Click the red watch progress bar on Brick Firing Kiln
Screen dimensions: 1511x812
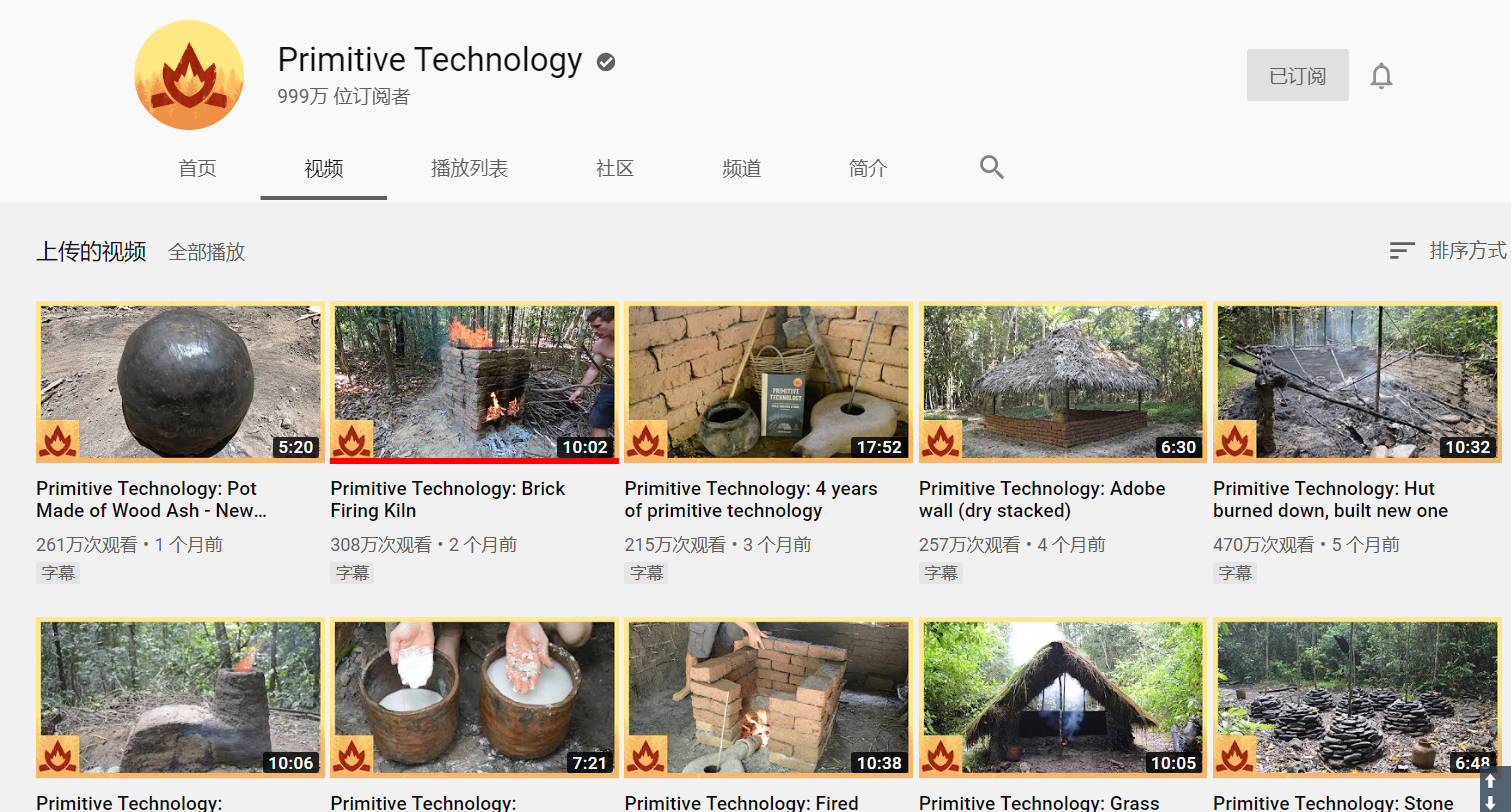[x=473, y=461]
